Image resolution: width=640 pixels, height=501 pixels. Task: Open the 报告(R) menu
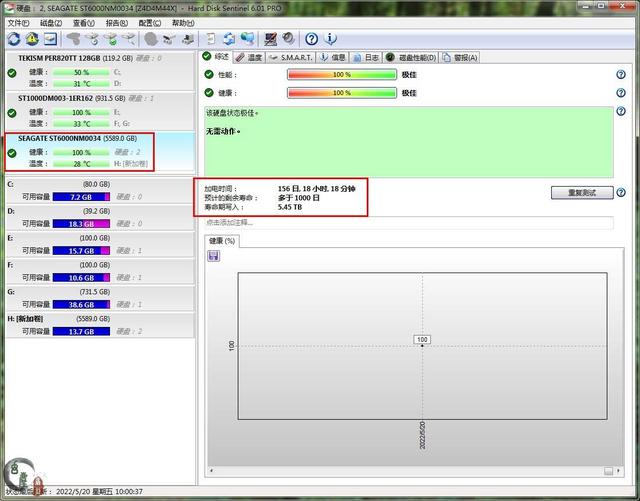coord(117,23)
